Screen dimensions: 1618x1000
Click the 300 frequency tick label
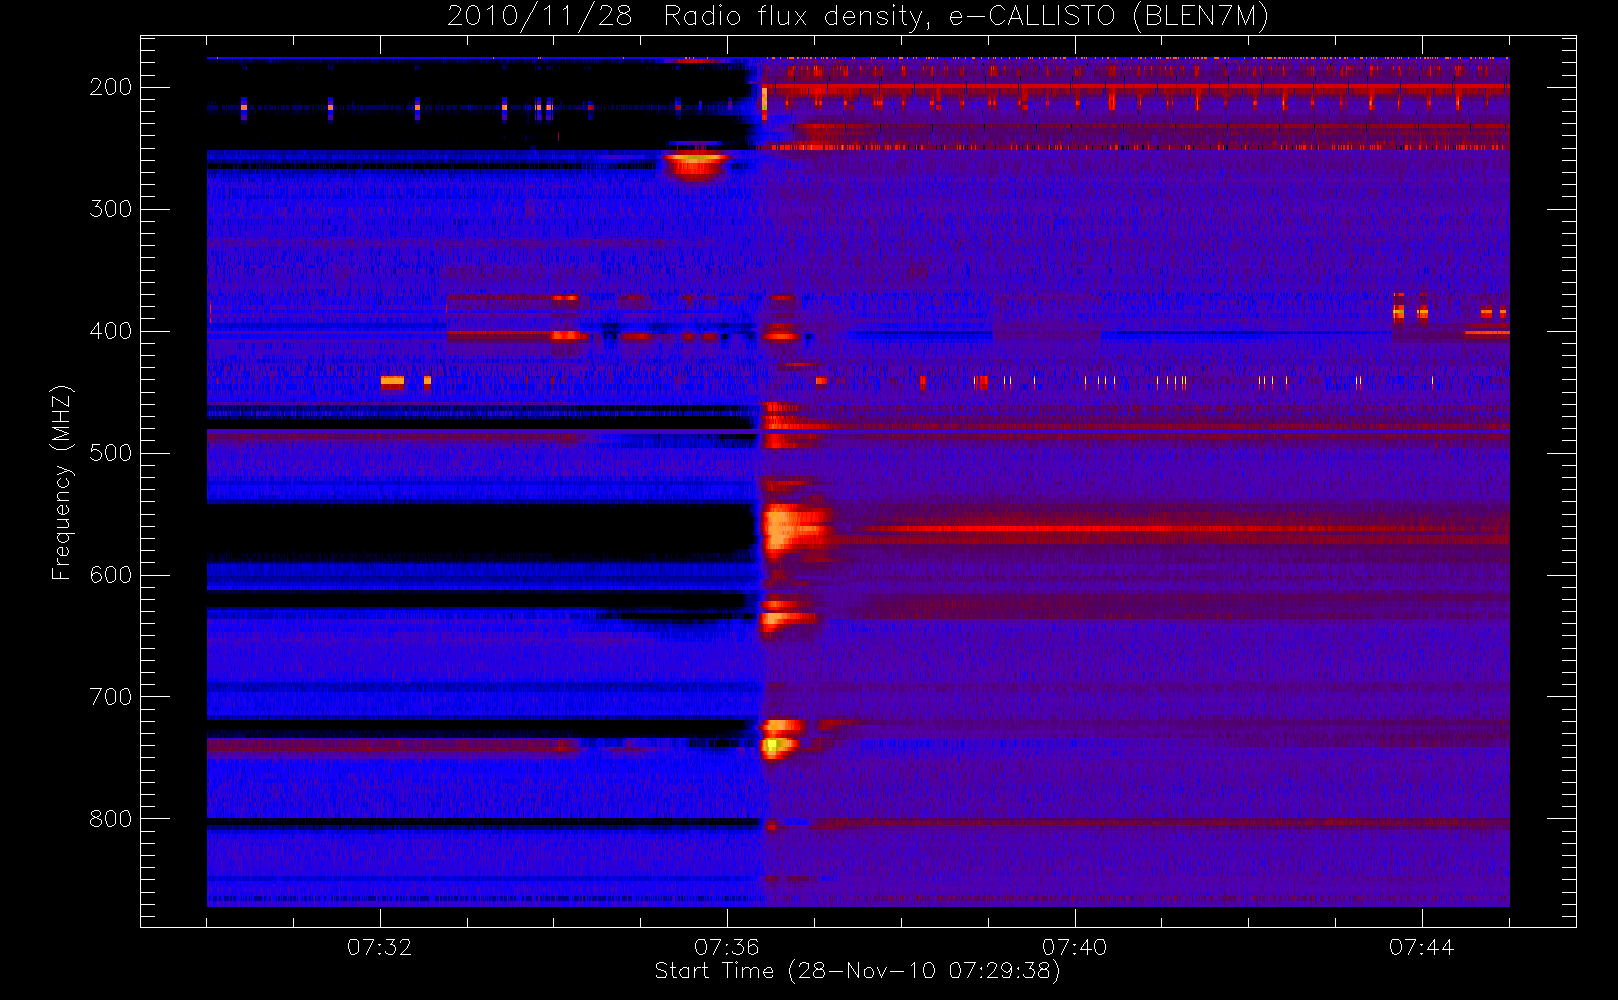(110, 209)
